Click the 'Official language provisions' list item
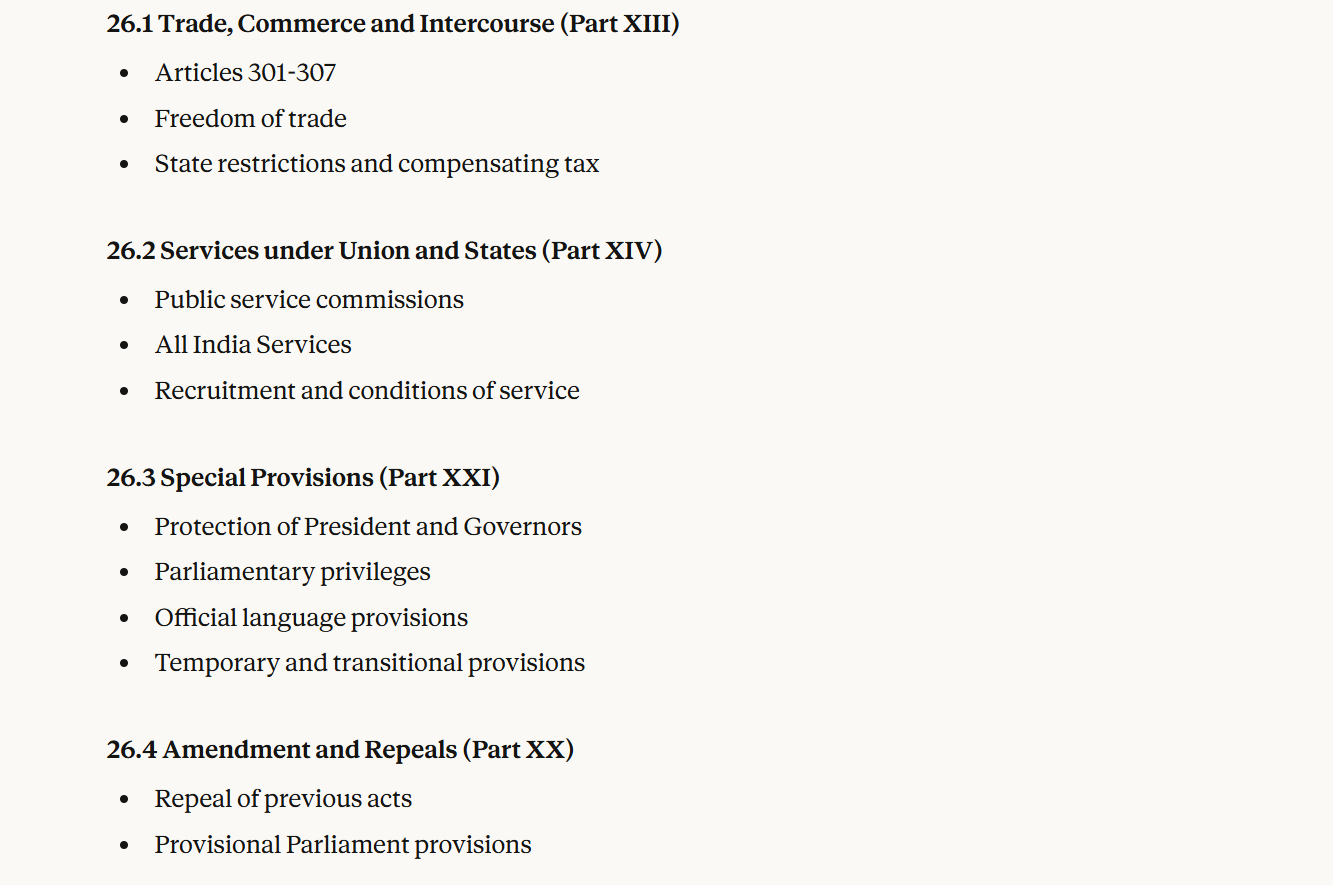This screenshot has height=885, width=1333. point(311,618)
